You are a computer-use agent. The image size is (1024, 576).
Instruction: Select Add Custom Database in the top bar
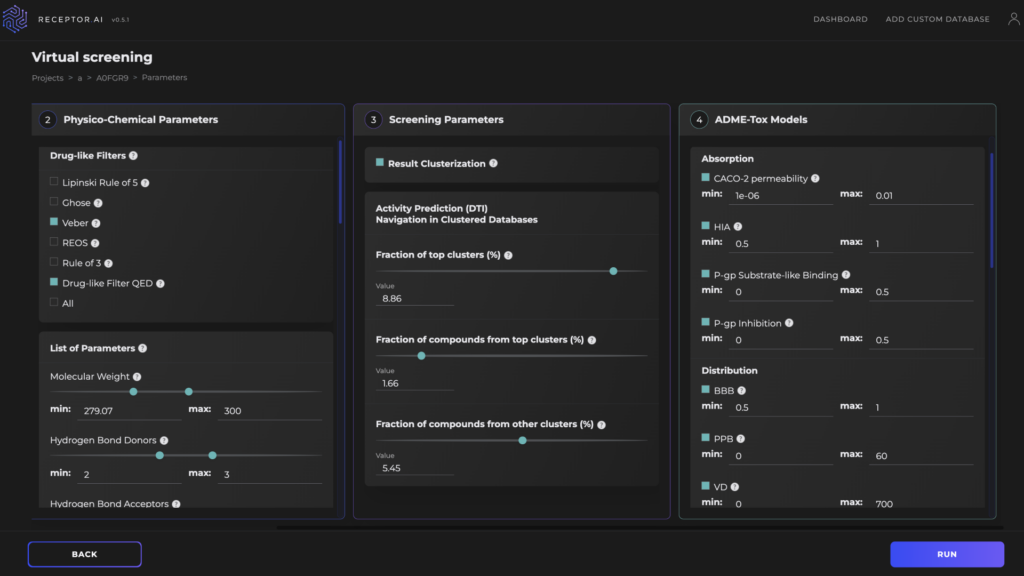click(x=937, y=18)
